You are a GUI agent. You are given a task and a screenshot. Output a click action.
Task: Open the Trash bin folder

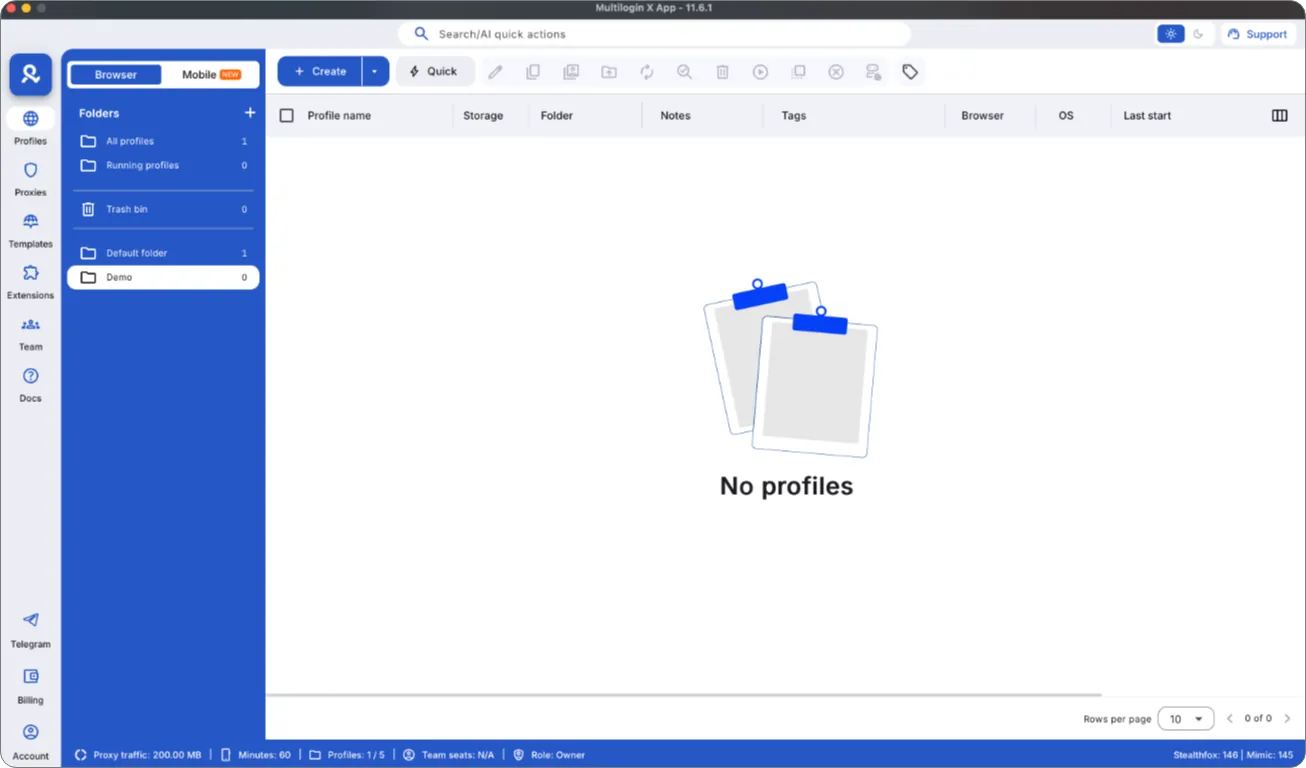(x=163, y=209)
